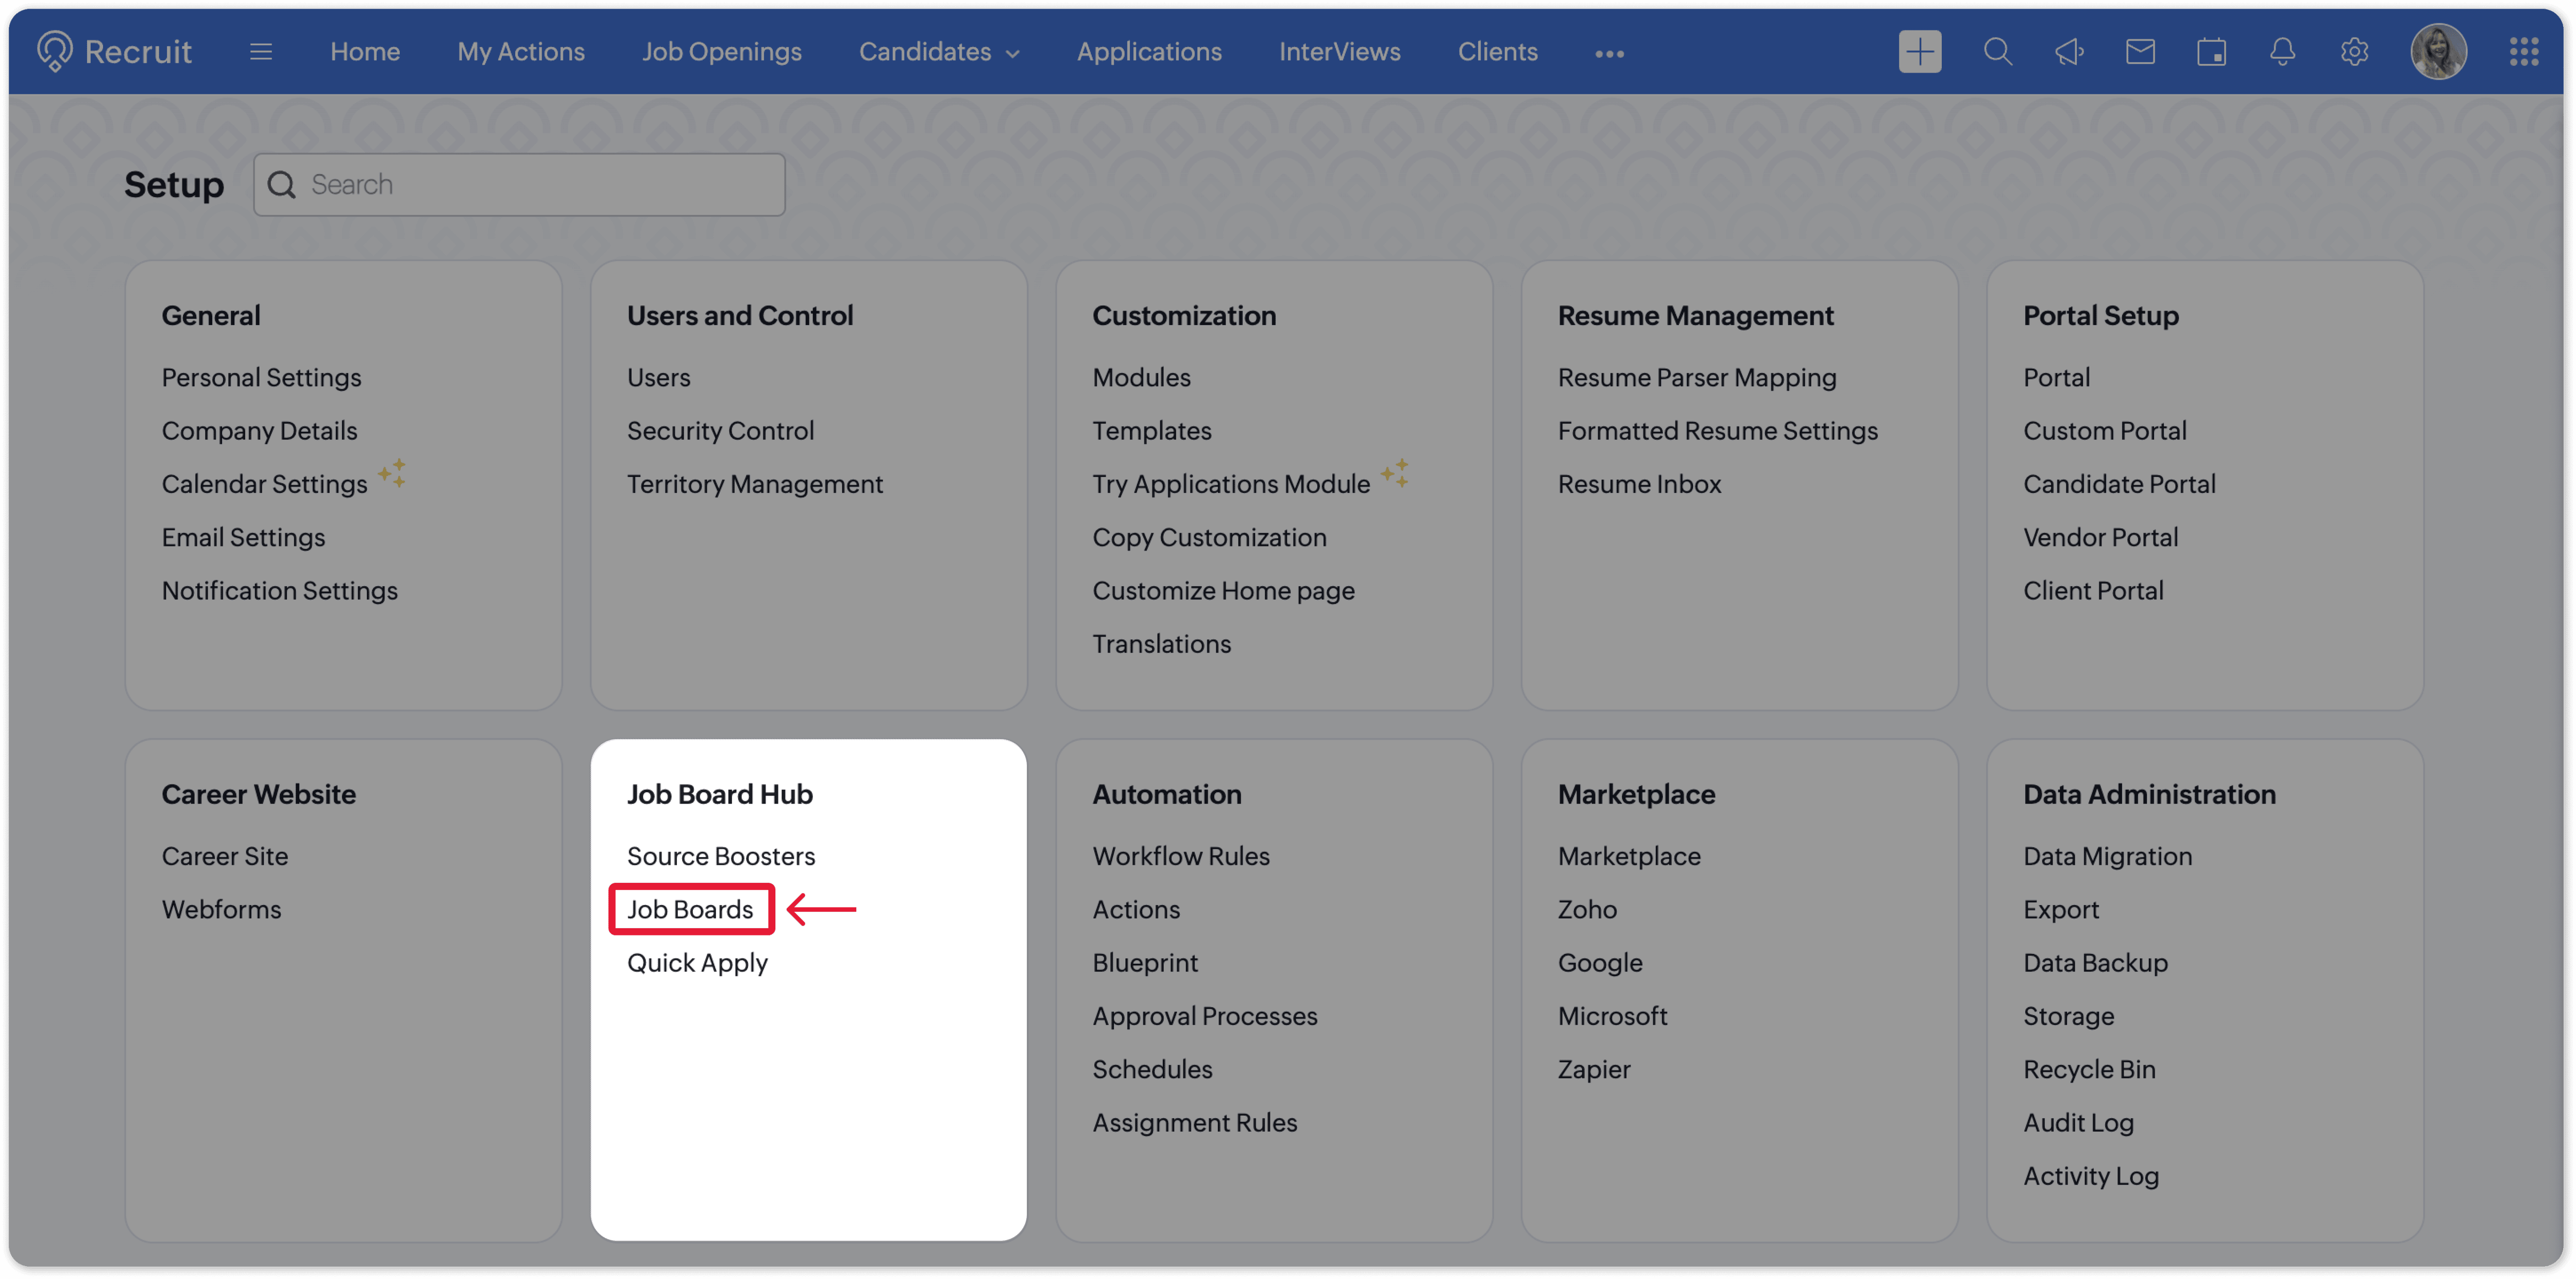Go to the Job Openings tab
Image resolution: width=2576 pixels, height=1279 pixels.
(721, 52)
